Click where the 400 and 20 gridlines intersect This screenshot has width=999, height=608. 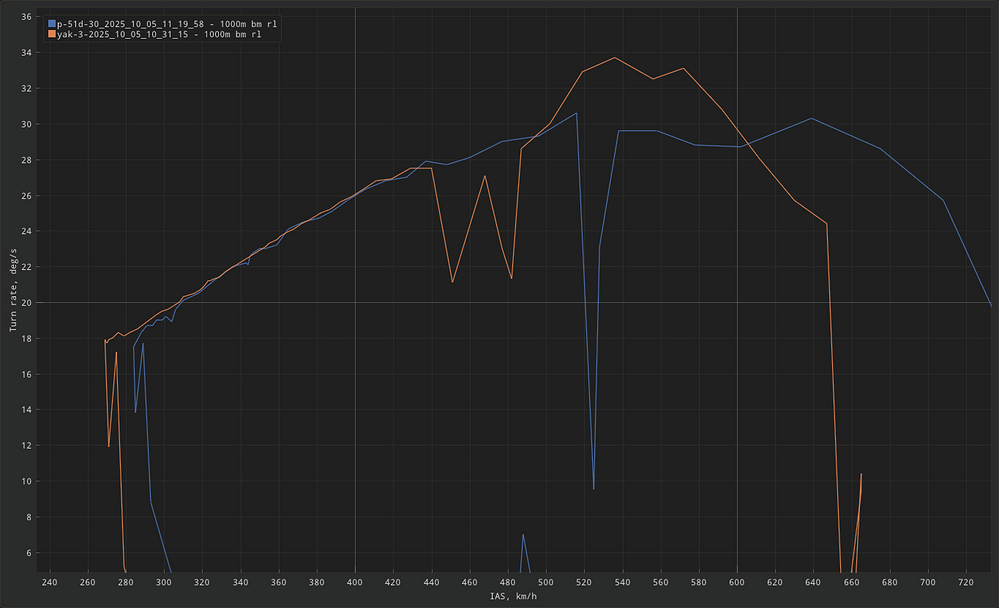pyautogui.click(x=355, y=302)
